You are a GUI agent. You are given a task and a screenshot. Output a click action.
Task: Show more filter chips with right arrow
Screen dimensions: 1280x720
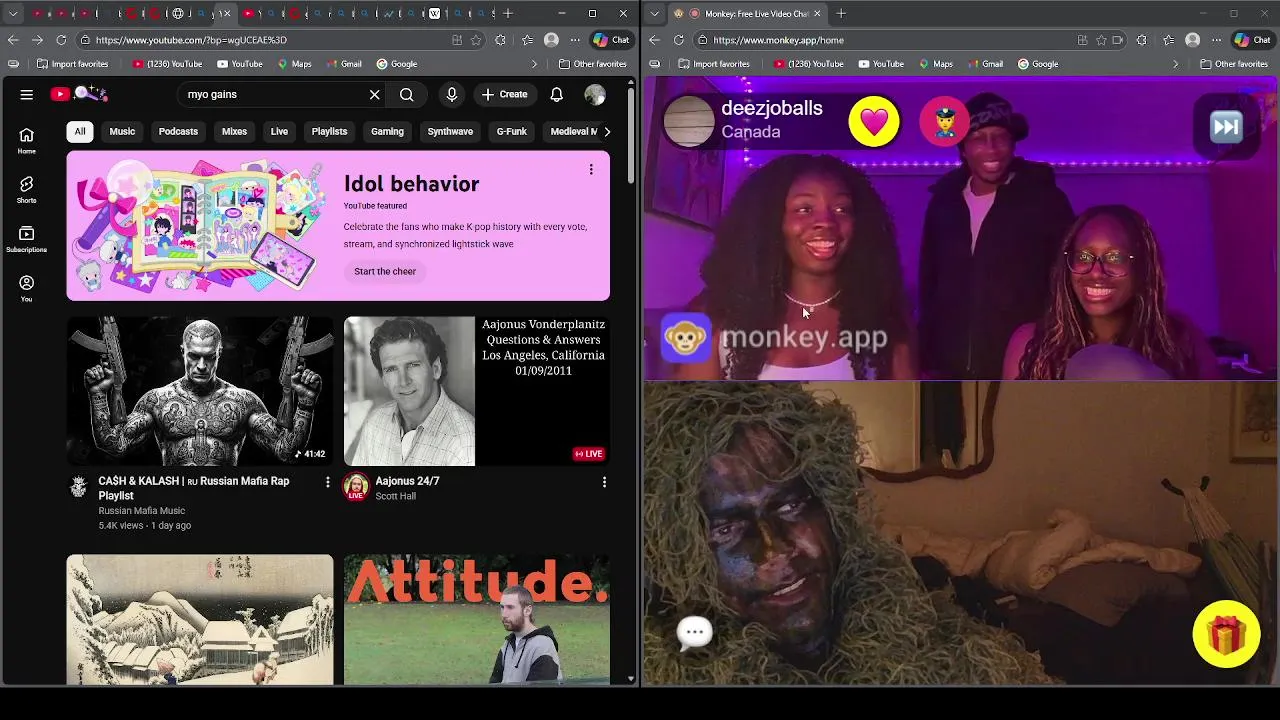pyautogui.click(x=606, y=131)
